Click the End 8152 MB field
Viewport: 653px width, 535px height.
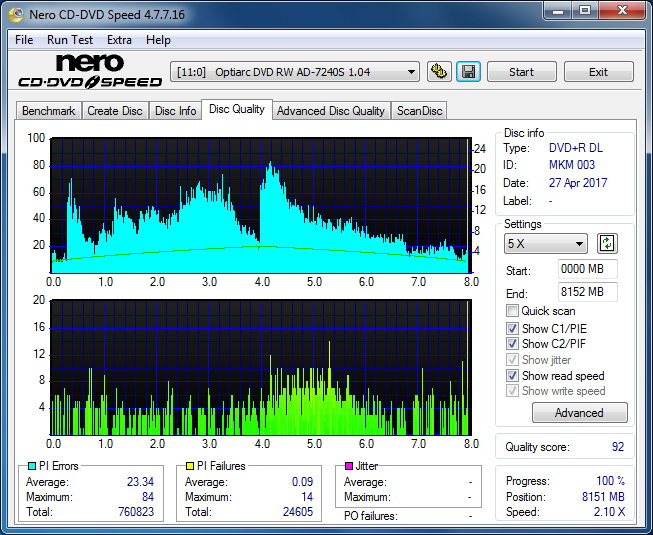point(587,291)
